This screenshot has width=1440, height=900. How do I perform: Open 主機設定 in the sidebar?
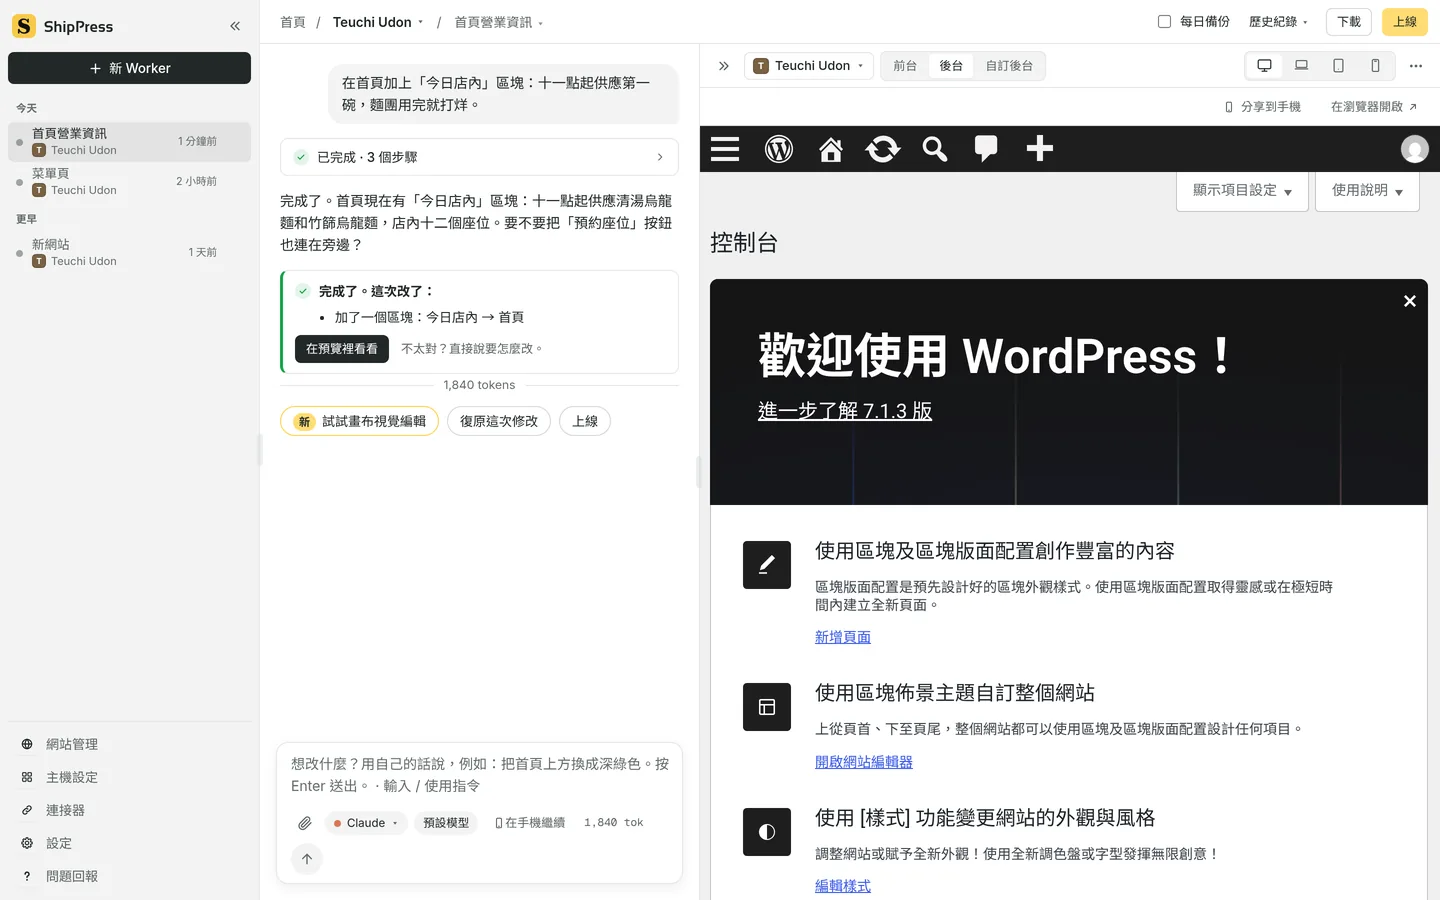click(x=130, y=777)
